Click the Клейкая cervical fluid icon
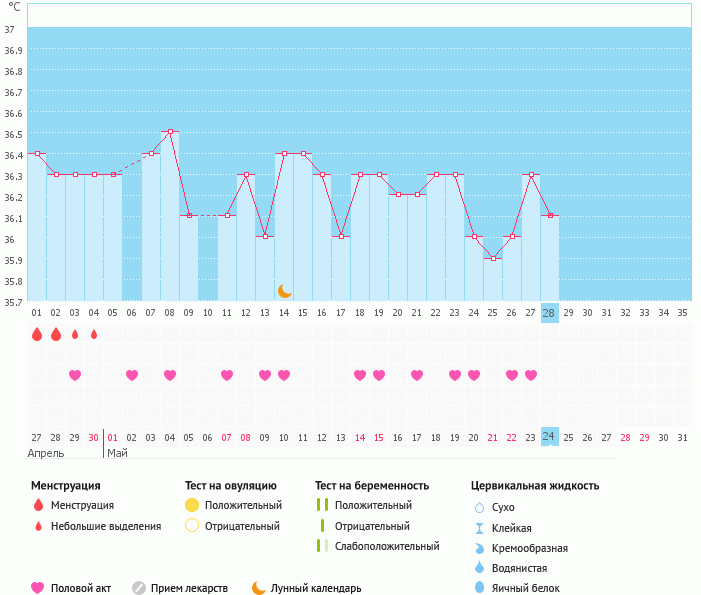The width and height of the screenshot is (701, 595). point(479,528)
